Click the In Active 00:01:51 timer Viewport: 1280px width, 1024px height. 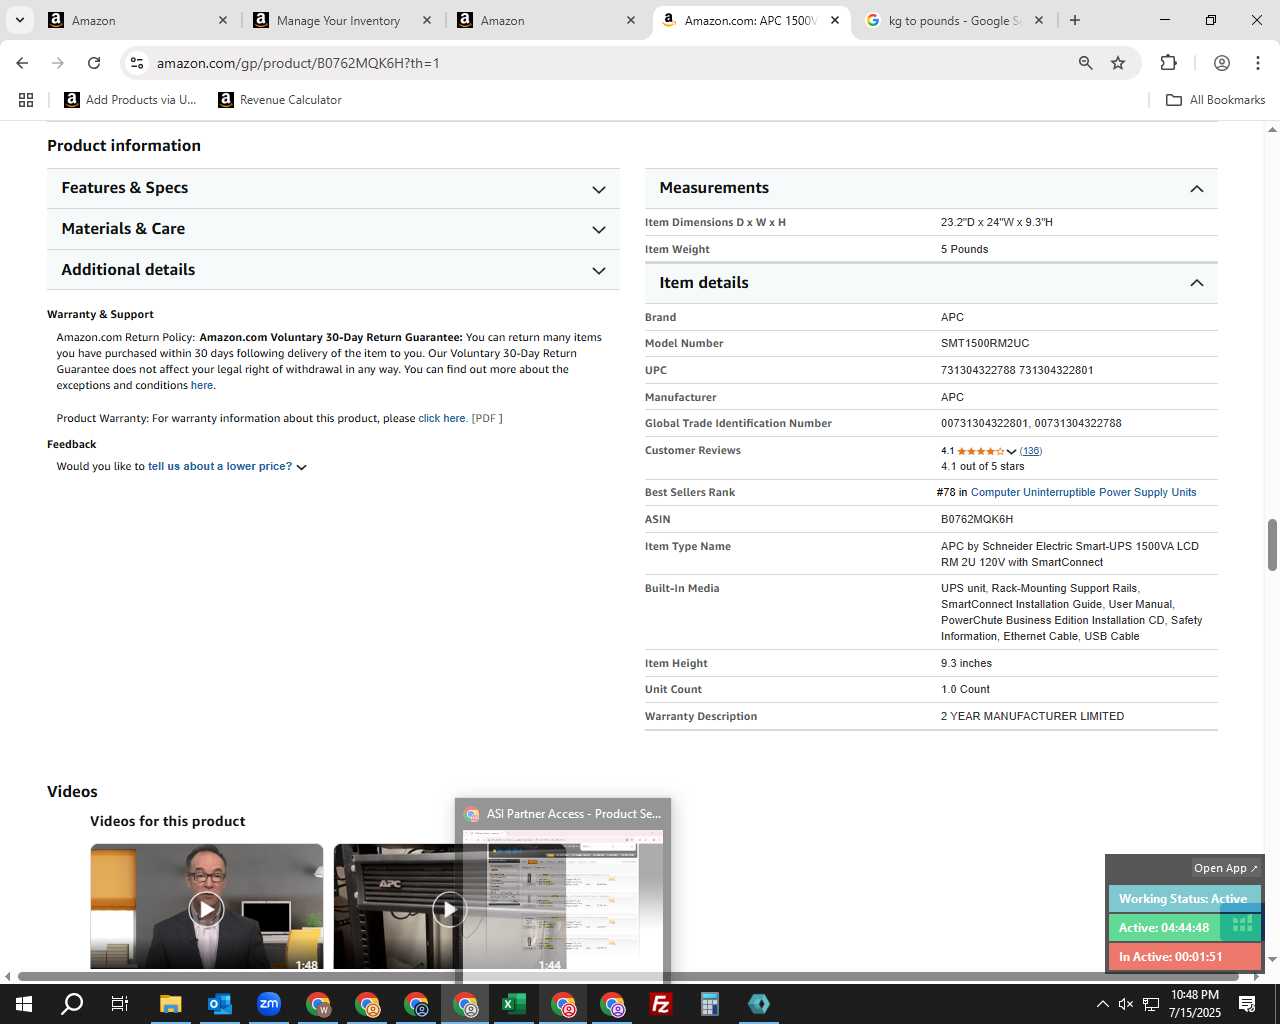click(1184, 956)
